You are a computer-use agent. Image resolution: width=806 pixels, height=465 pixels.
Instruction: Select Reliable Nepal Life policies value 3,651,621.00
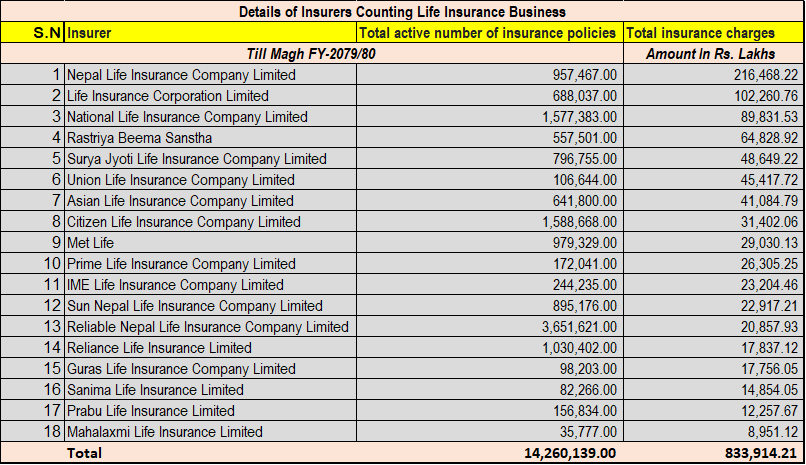click(x=567, y=327)
